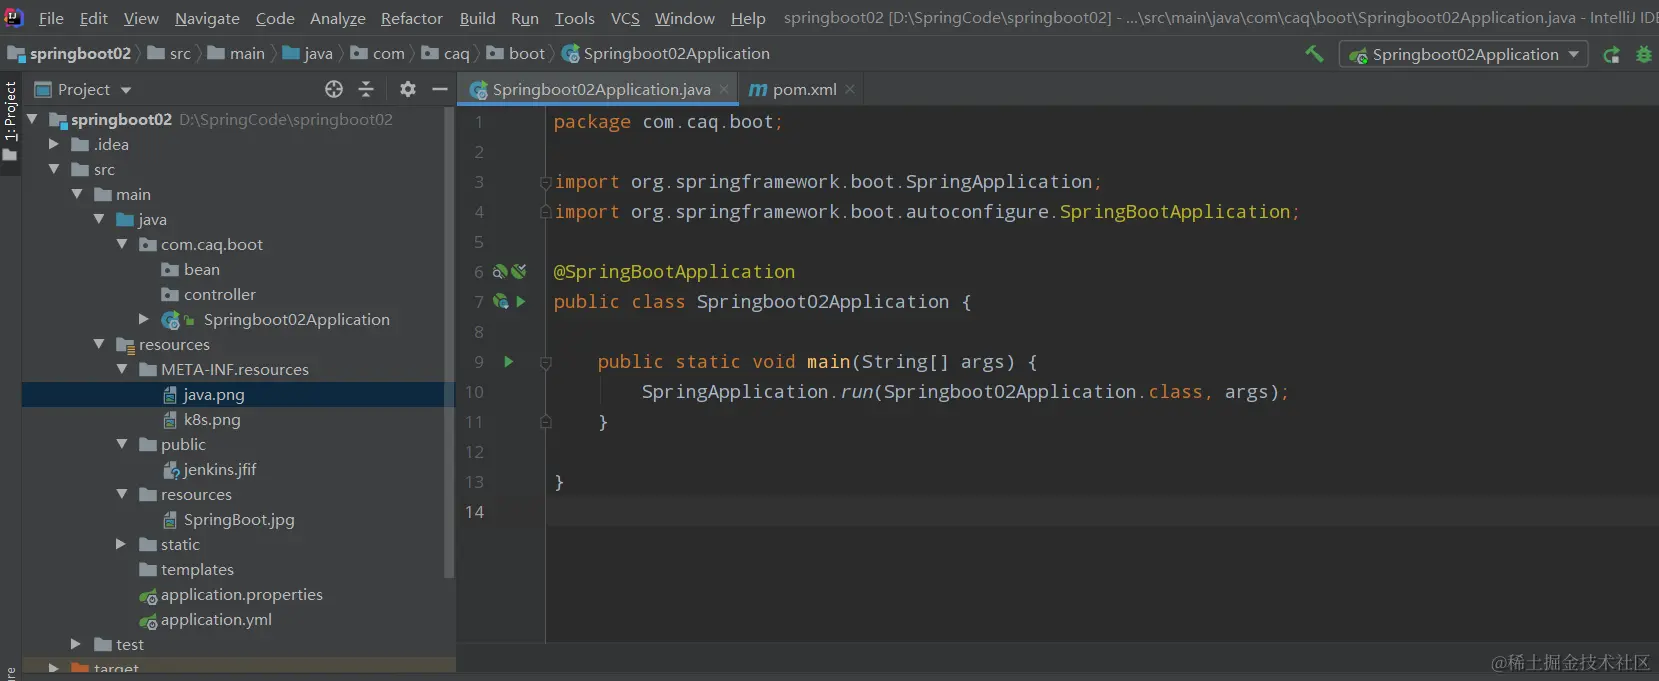Select the templates folder
Viewport: 1659px width, 681px height.
click(x=186, y=569)
